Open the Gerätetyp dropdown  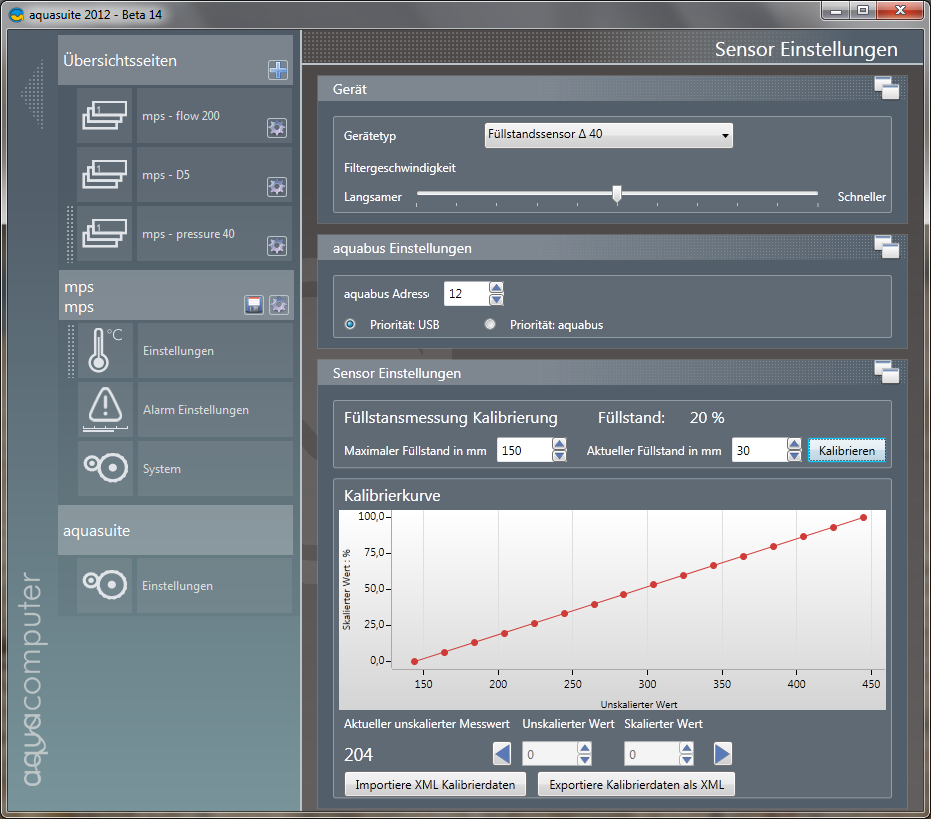[609, 135]
